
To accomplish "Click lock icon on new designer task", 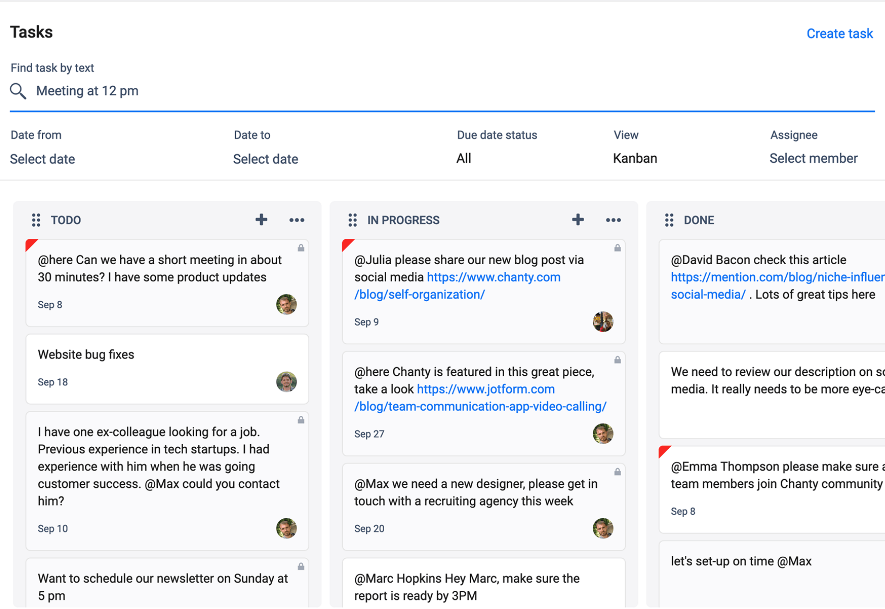I will (x=617, y=471).
